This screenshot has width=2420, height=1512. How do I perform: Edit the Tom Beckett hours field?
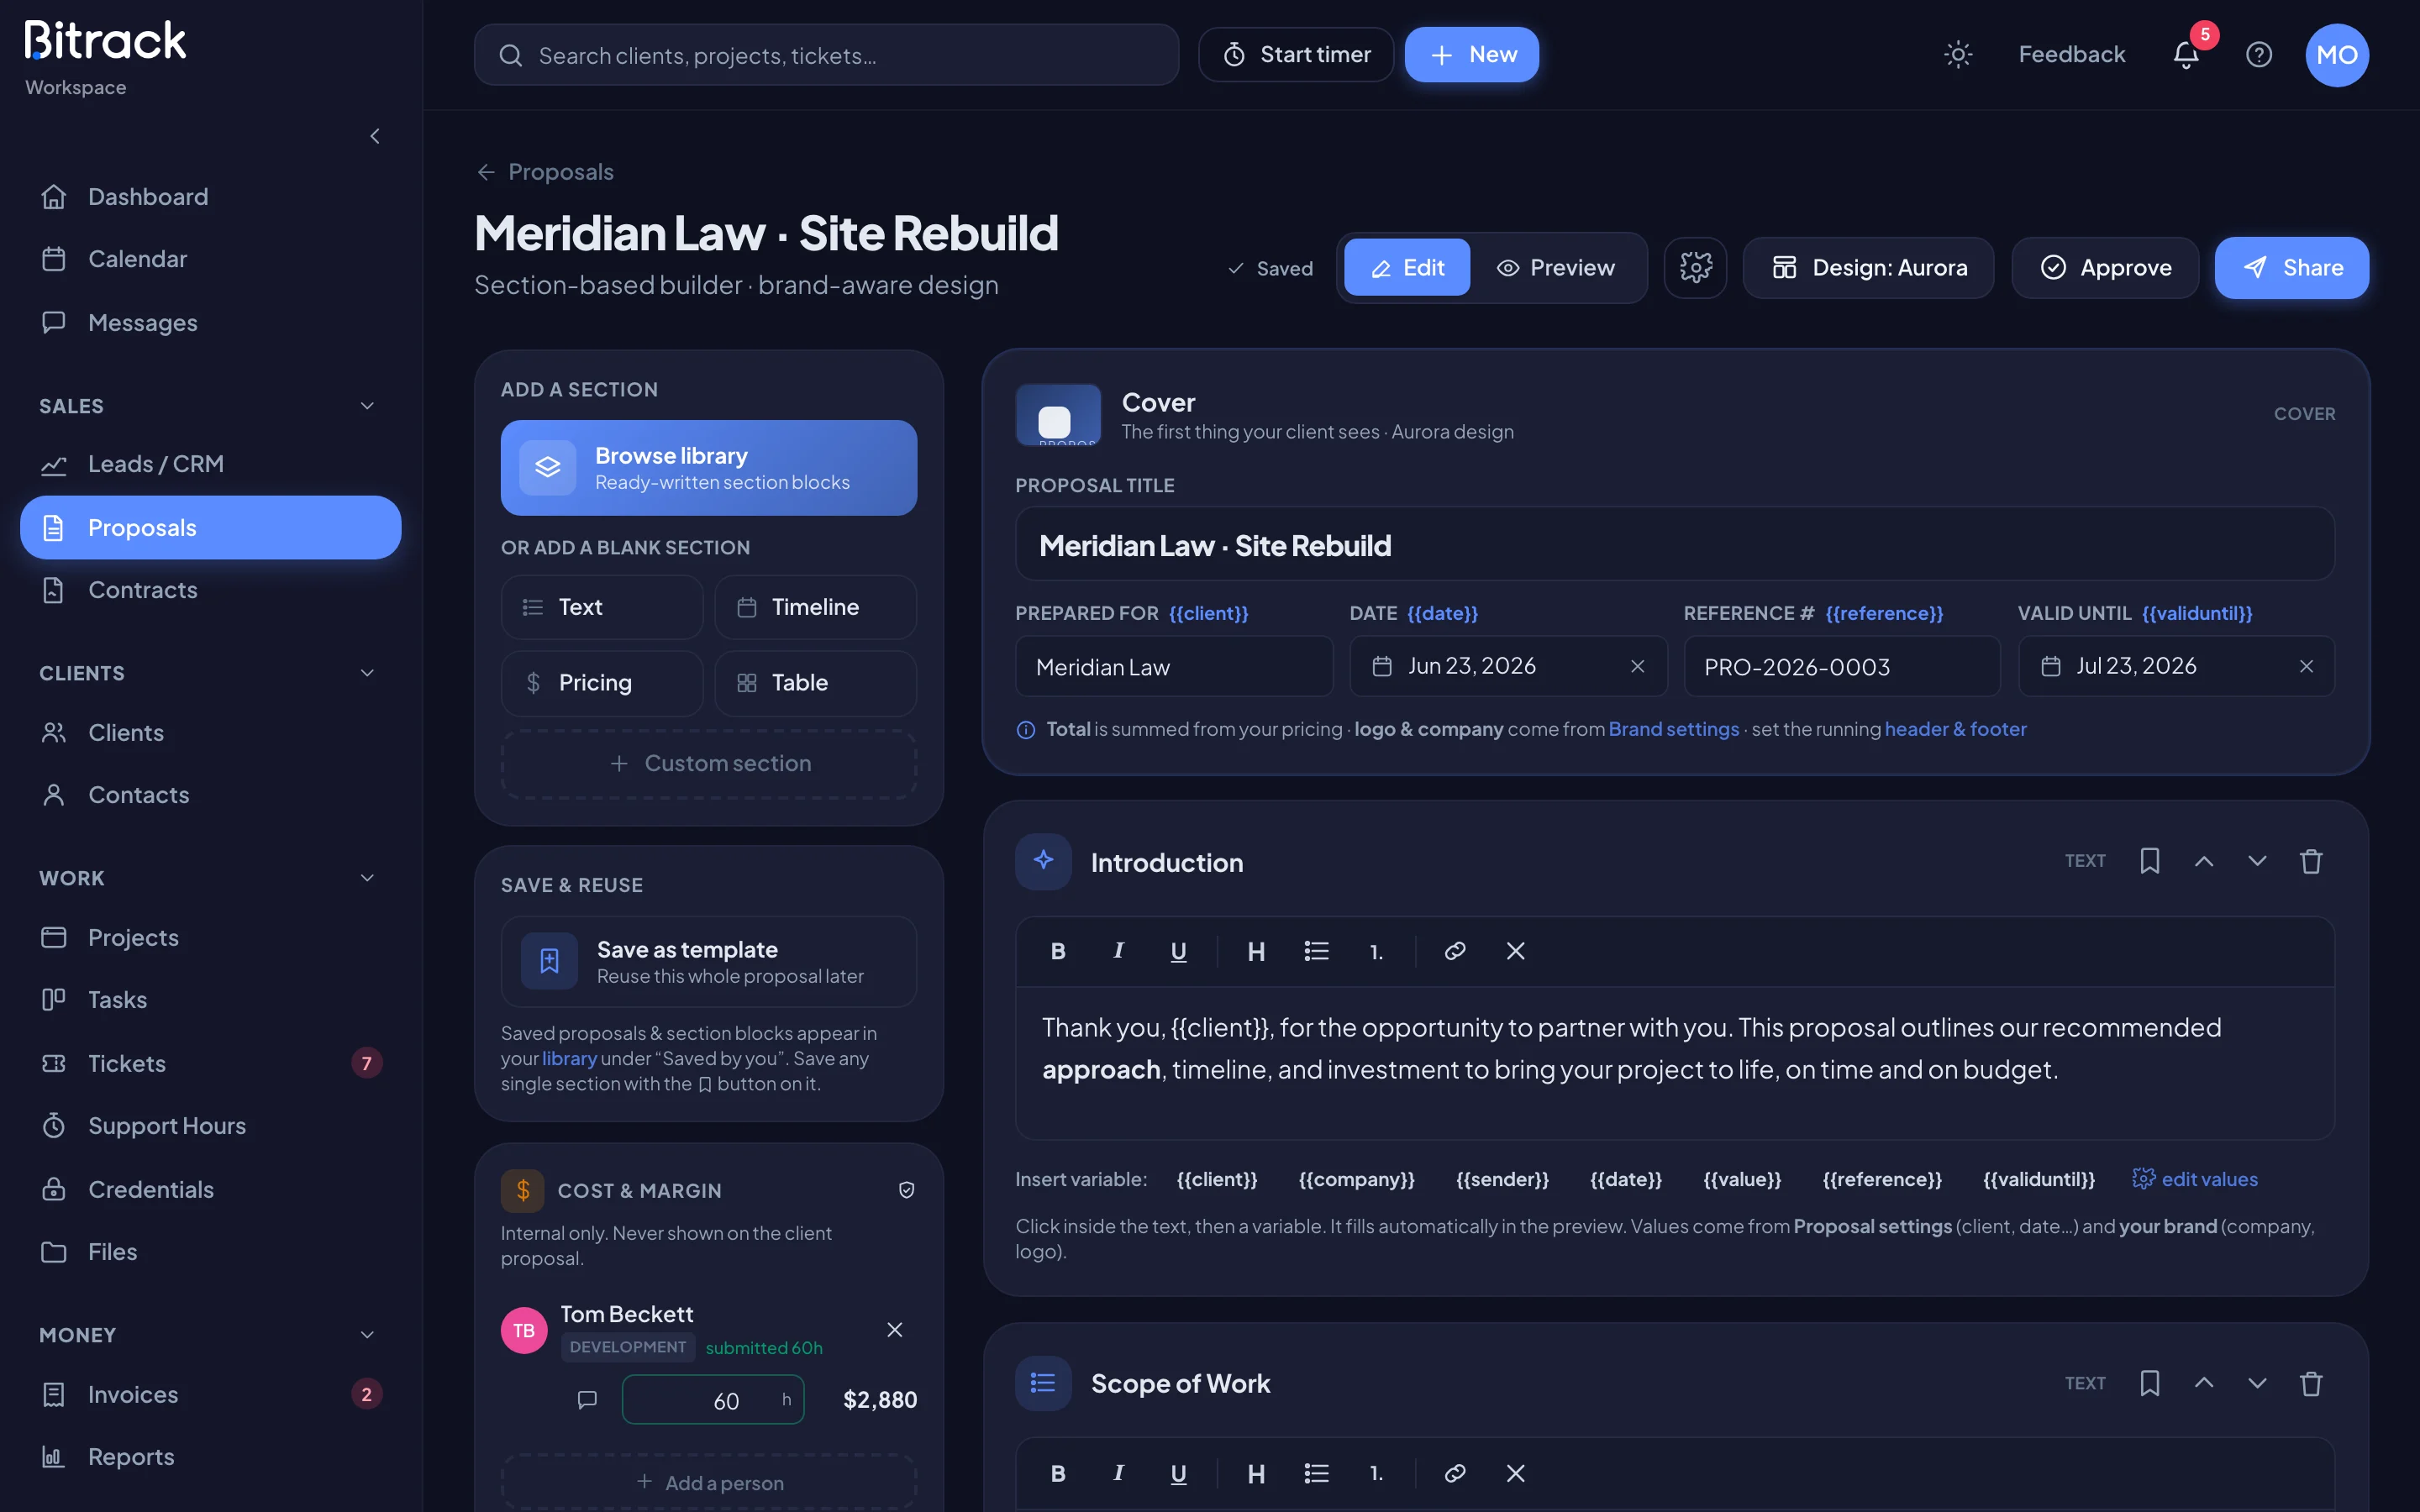pos(712,1400)
